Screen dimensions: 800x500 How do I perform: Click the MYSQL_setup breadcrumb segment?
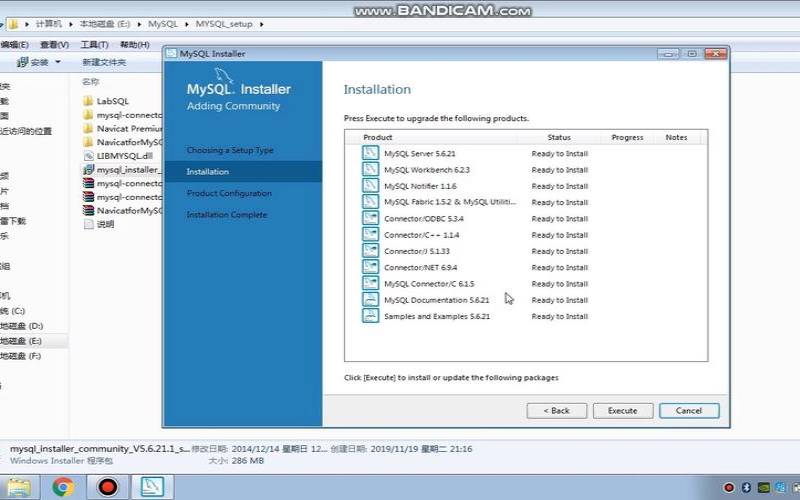coord(224,24)
